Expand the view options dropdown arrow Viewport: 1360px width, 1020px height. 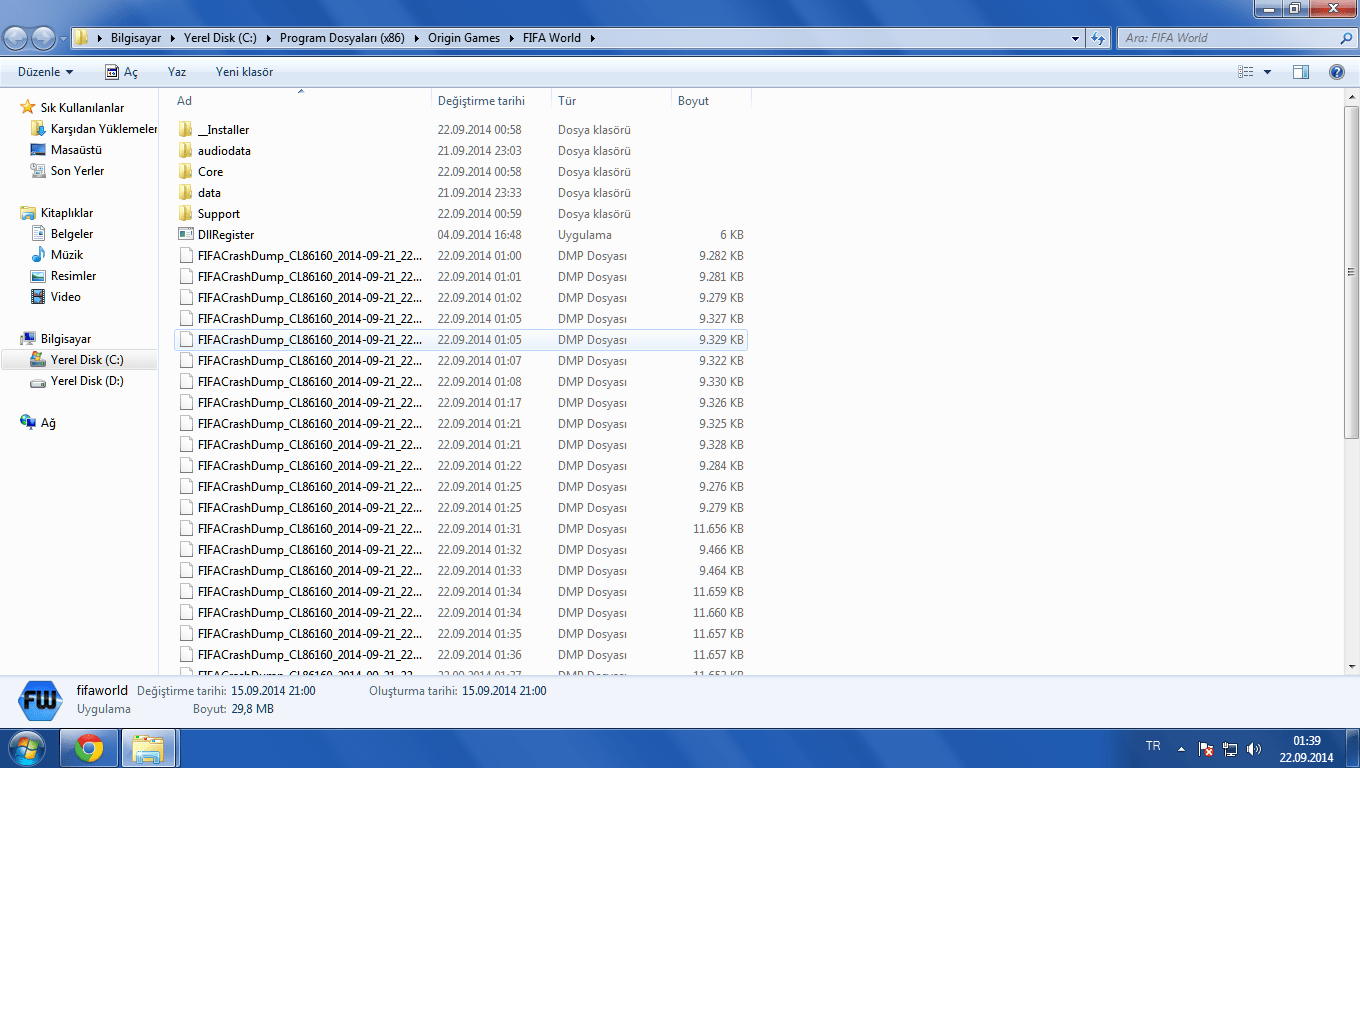click(x=1267, y=72)
